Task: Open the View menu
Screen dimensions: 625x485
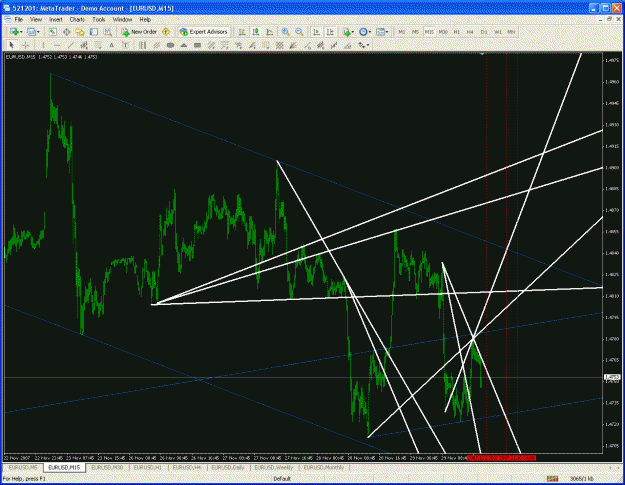Action: point(35,20)
